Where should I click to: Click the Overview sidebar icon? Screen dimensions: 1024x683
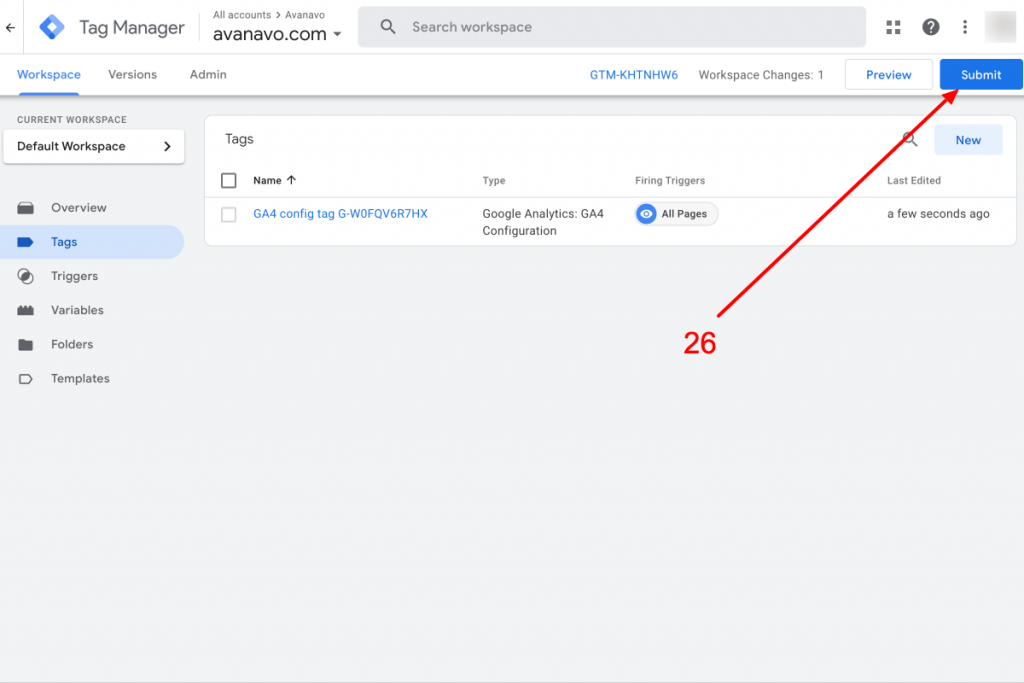[25, 208]
